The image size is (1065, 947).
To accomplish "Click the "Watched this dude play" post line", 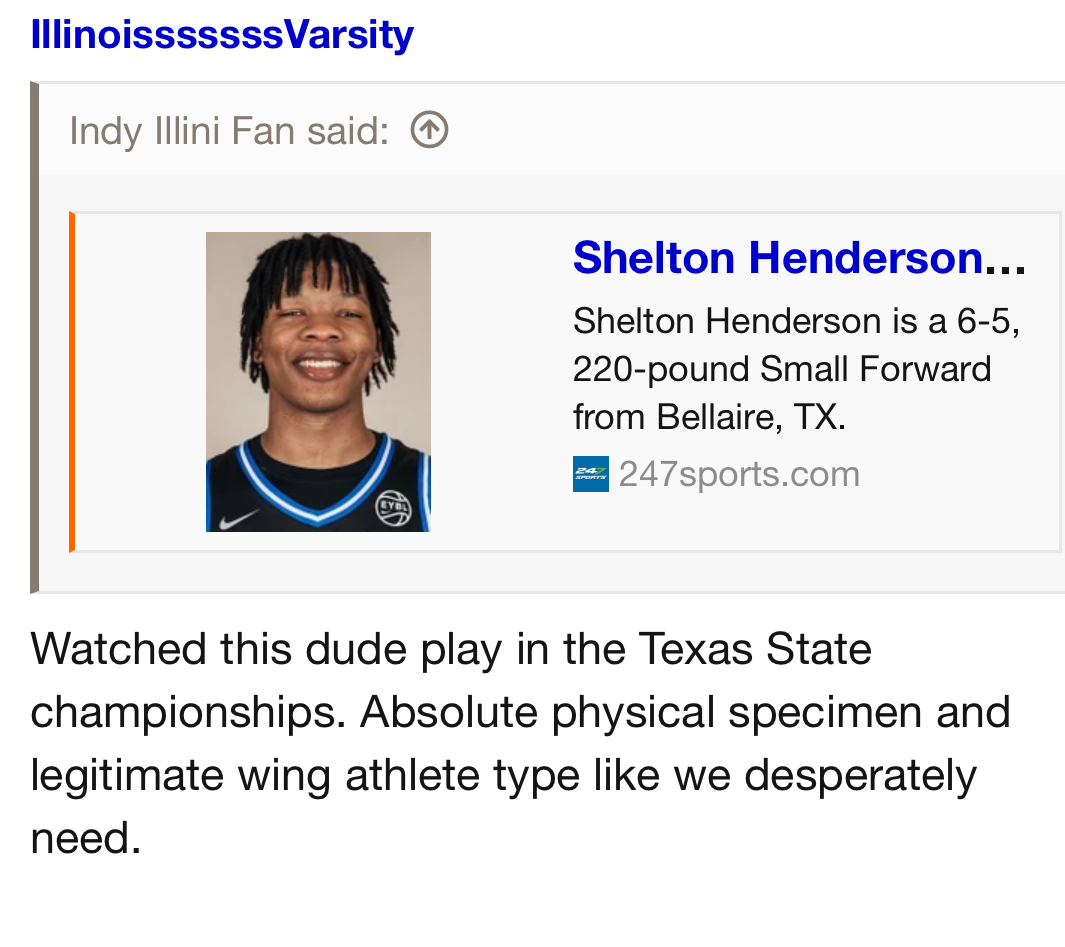I will click(x=451, y=649).
